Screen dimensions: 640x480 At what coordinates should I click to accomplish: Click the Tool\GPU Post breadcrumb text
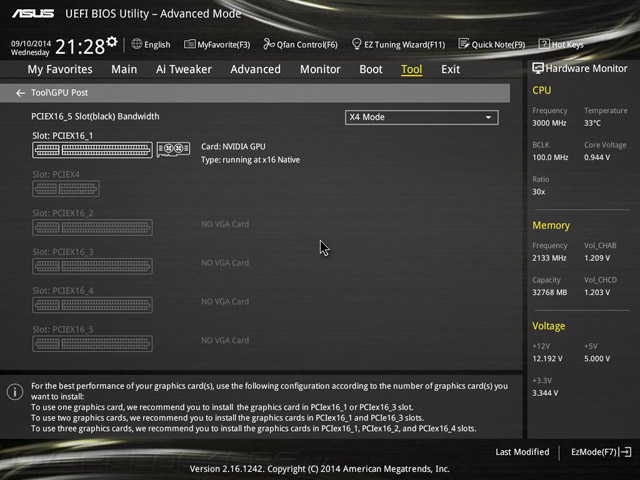60,93
